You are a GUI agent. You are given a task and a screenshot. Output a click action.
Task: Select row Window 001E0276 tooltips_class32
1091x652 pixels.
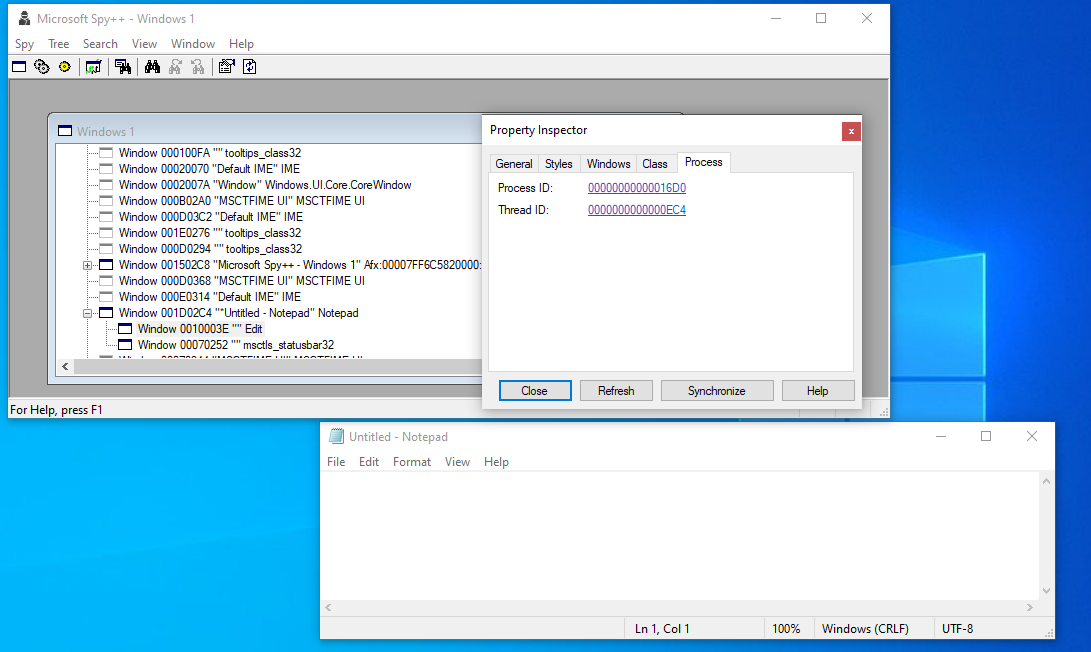click(209, 233)
